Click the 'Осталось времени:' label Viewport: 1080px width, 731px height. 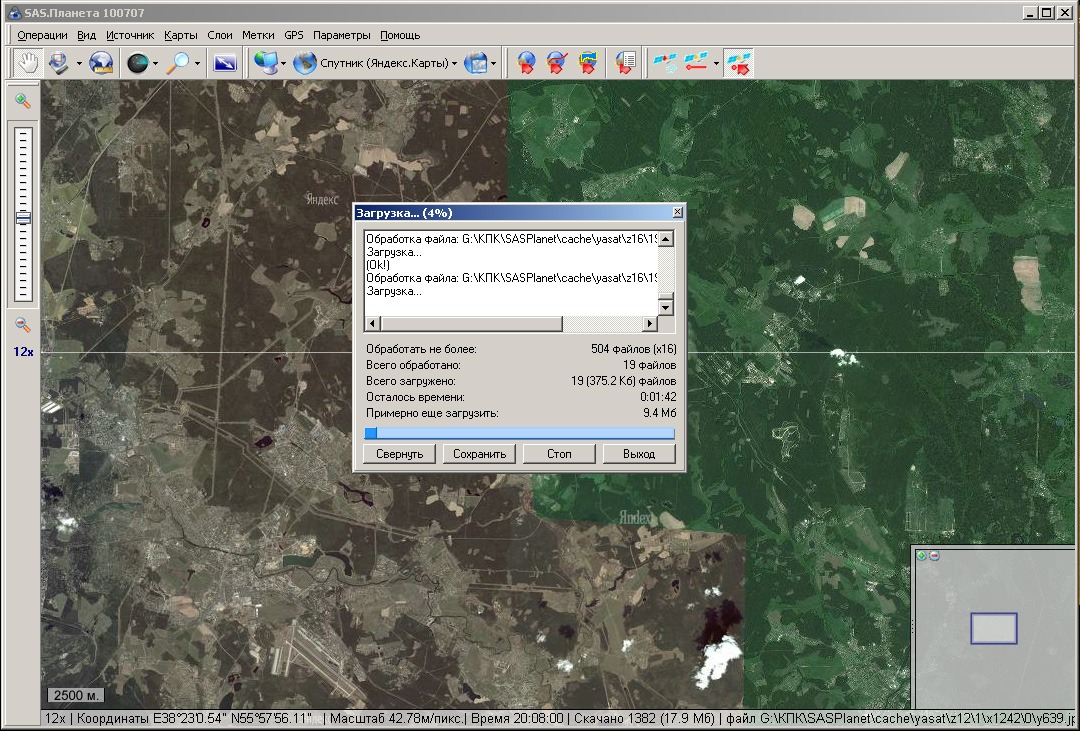(x=415, y=398)
